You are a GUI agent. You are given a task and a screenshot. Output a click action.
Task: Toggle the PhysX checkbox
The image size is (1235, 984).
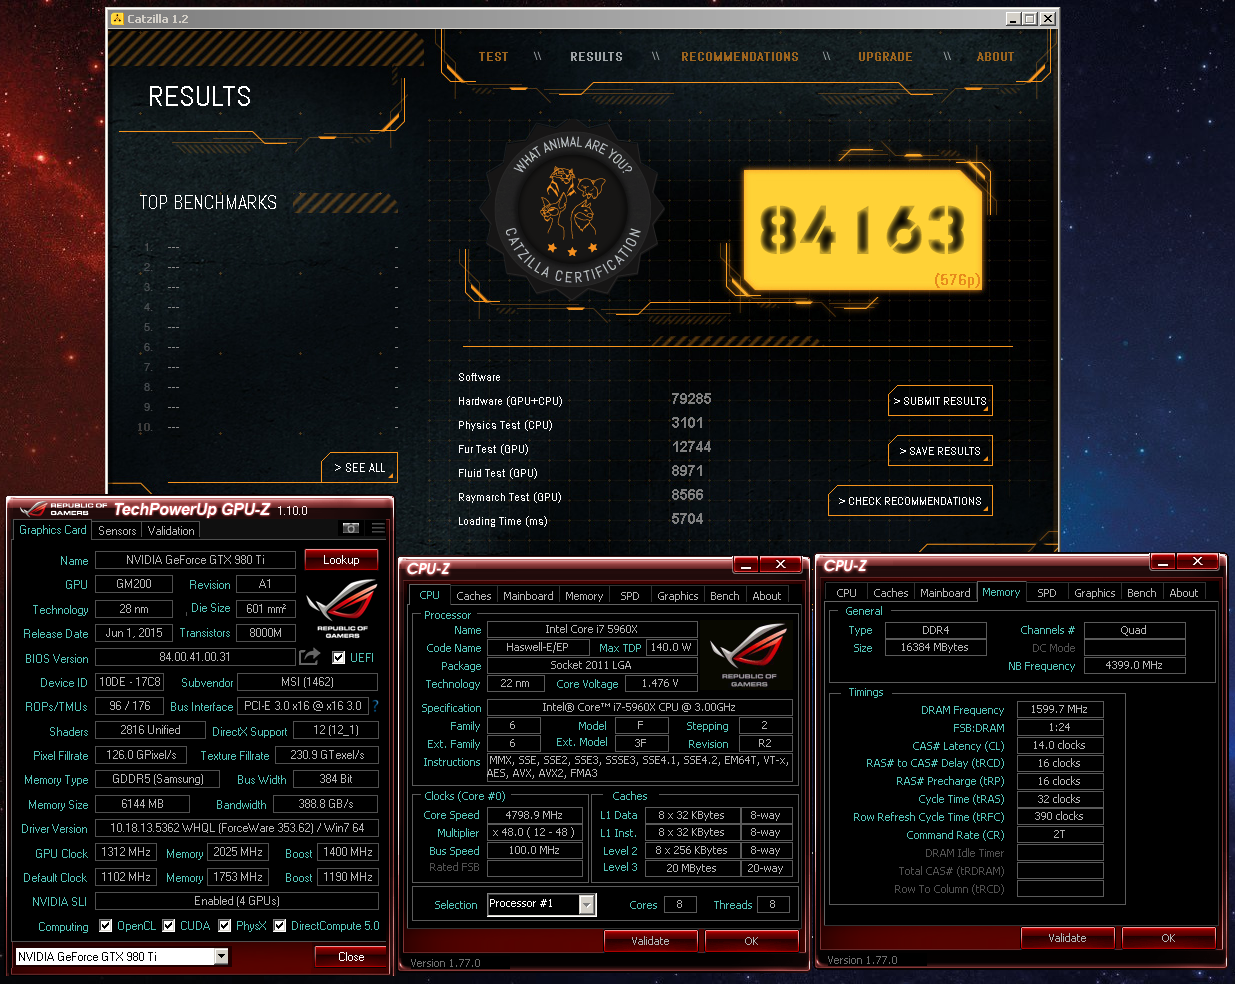tap(225, 926)
